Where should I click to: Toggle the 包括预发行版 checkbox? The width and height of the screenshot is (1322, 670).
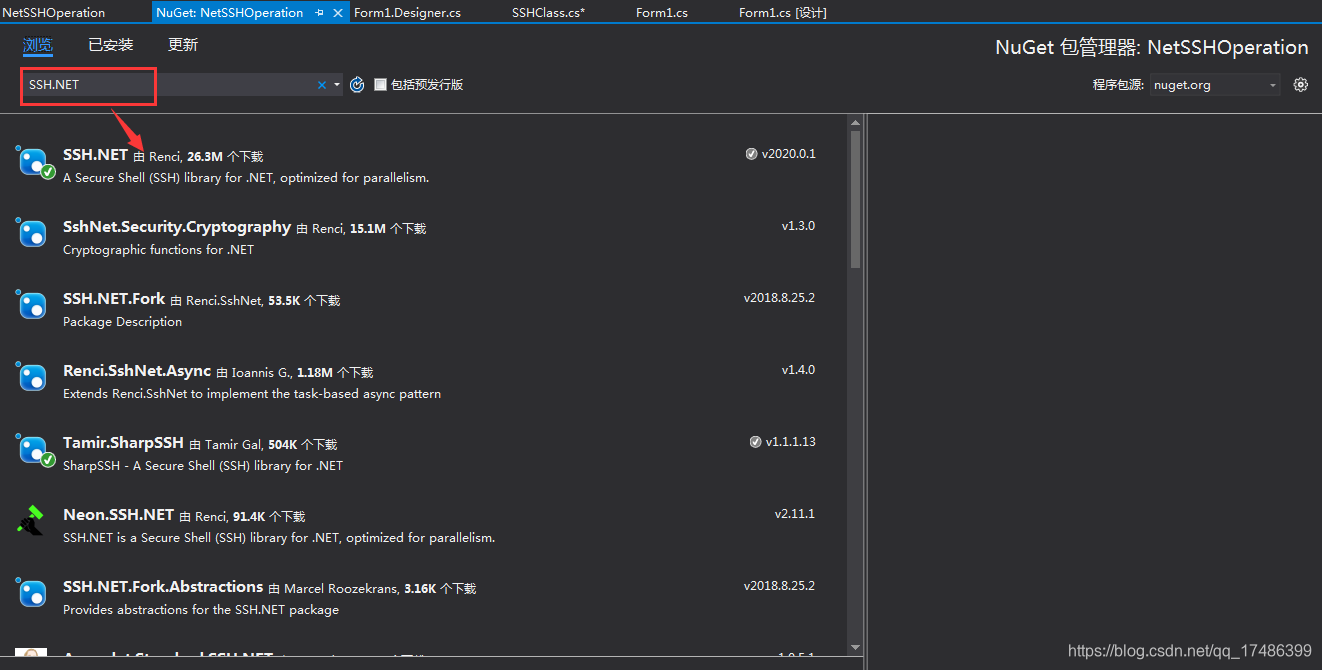click(x=380, y=85)
